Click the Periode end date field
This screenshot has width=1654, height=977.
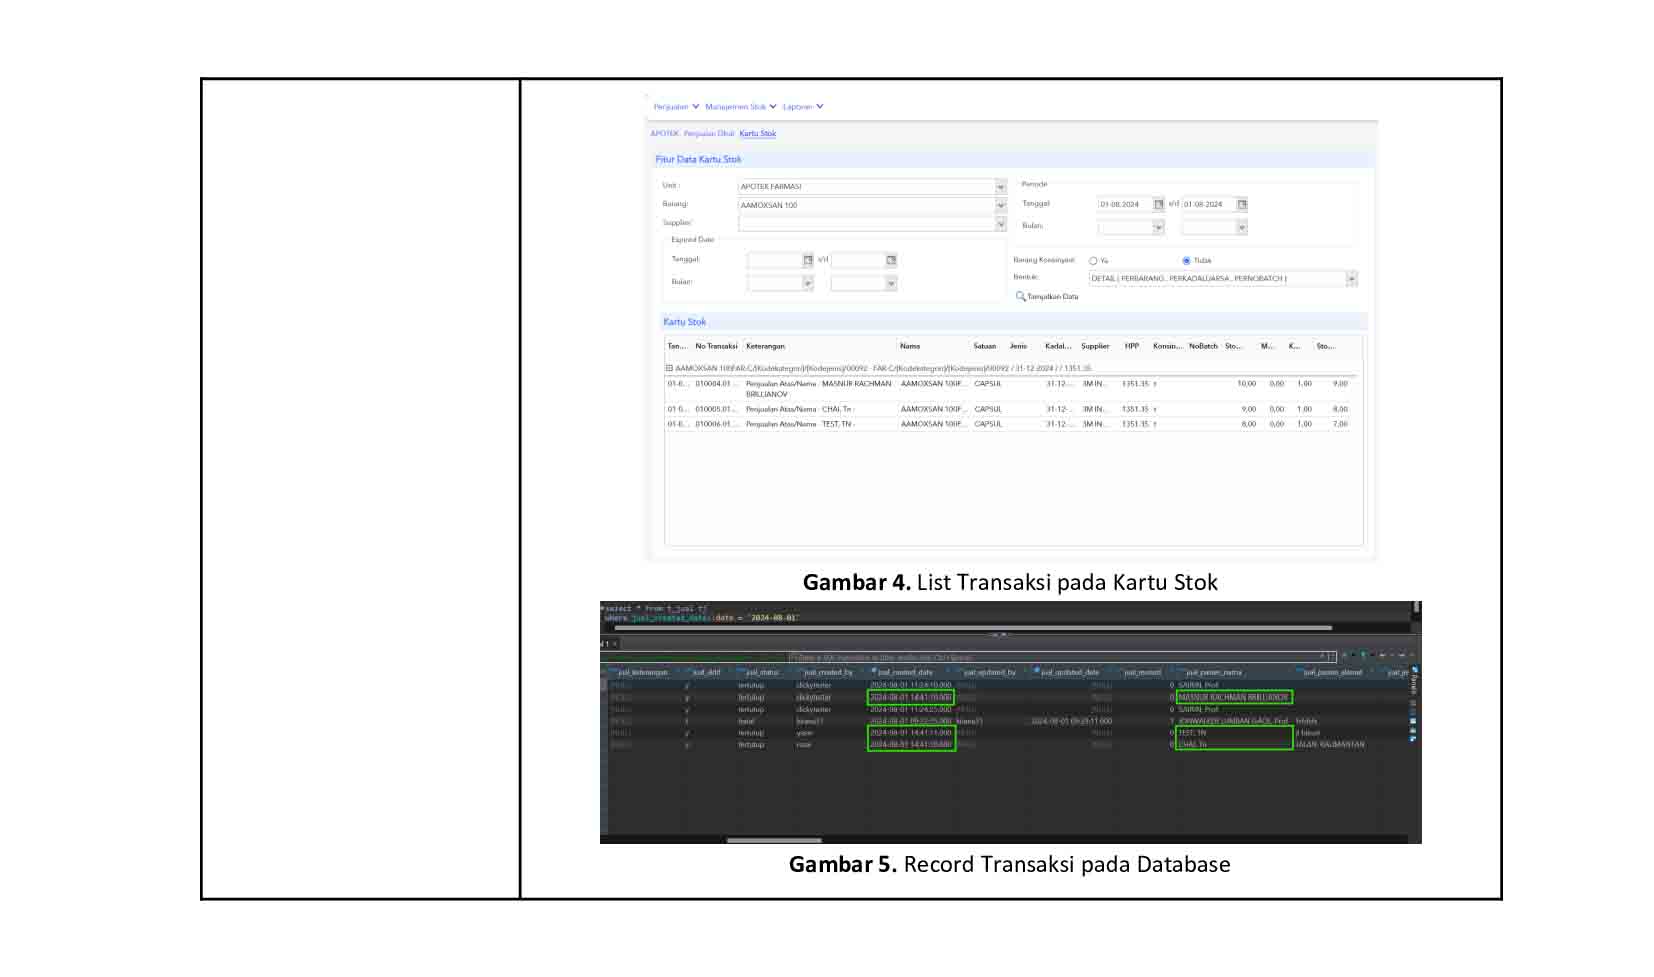coord(1209,204)
